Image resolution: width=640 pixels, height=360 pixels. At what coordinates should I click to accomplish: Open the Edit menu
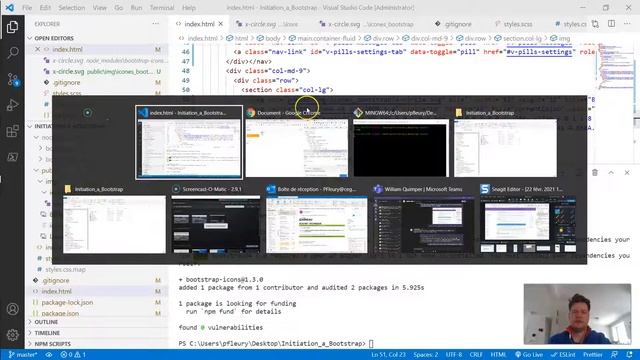coord(45,8)
